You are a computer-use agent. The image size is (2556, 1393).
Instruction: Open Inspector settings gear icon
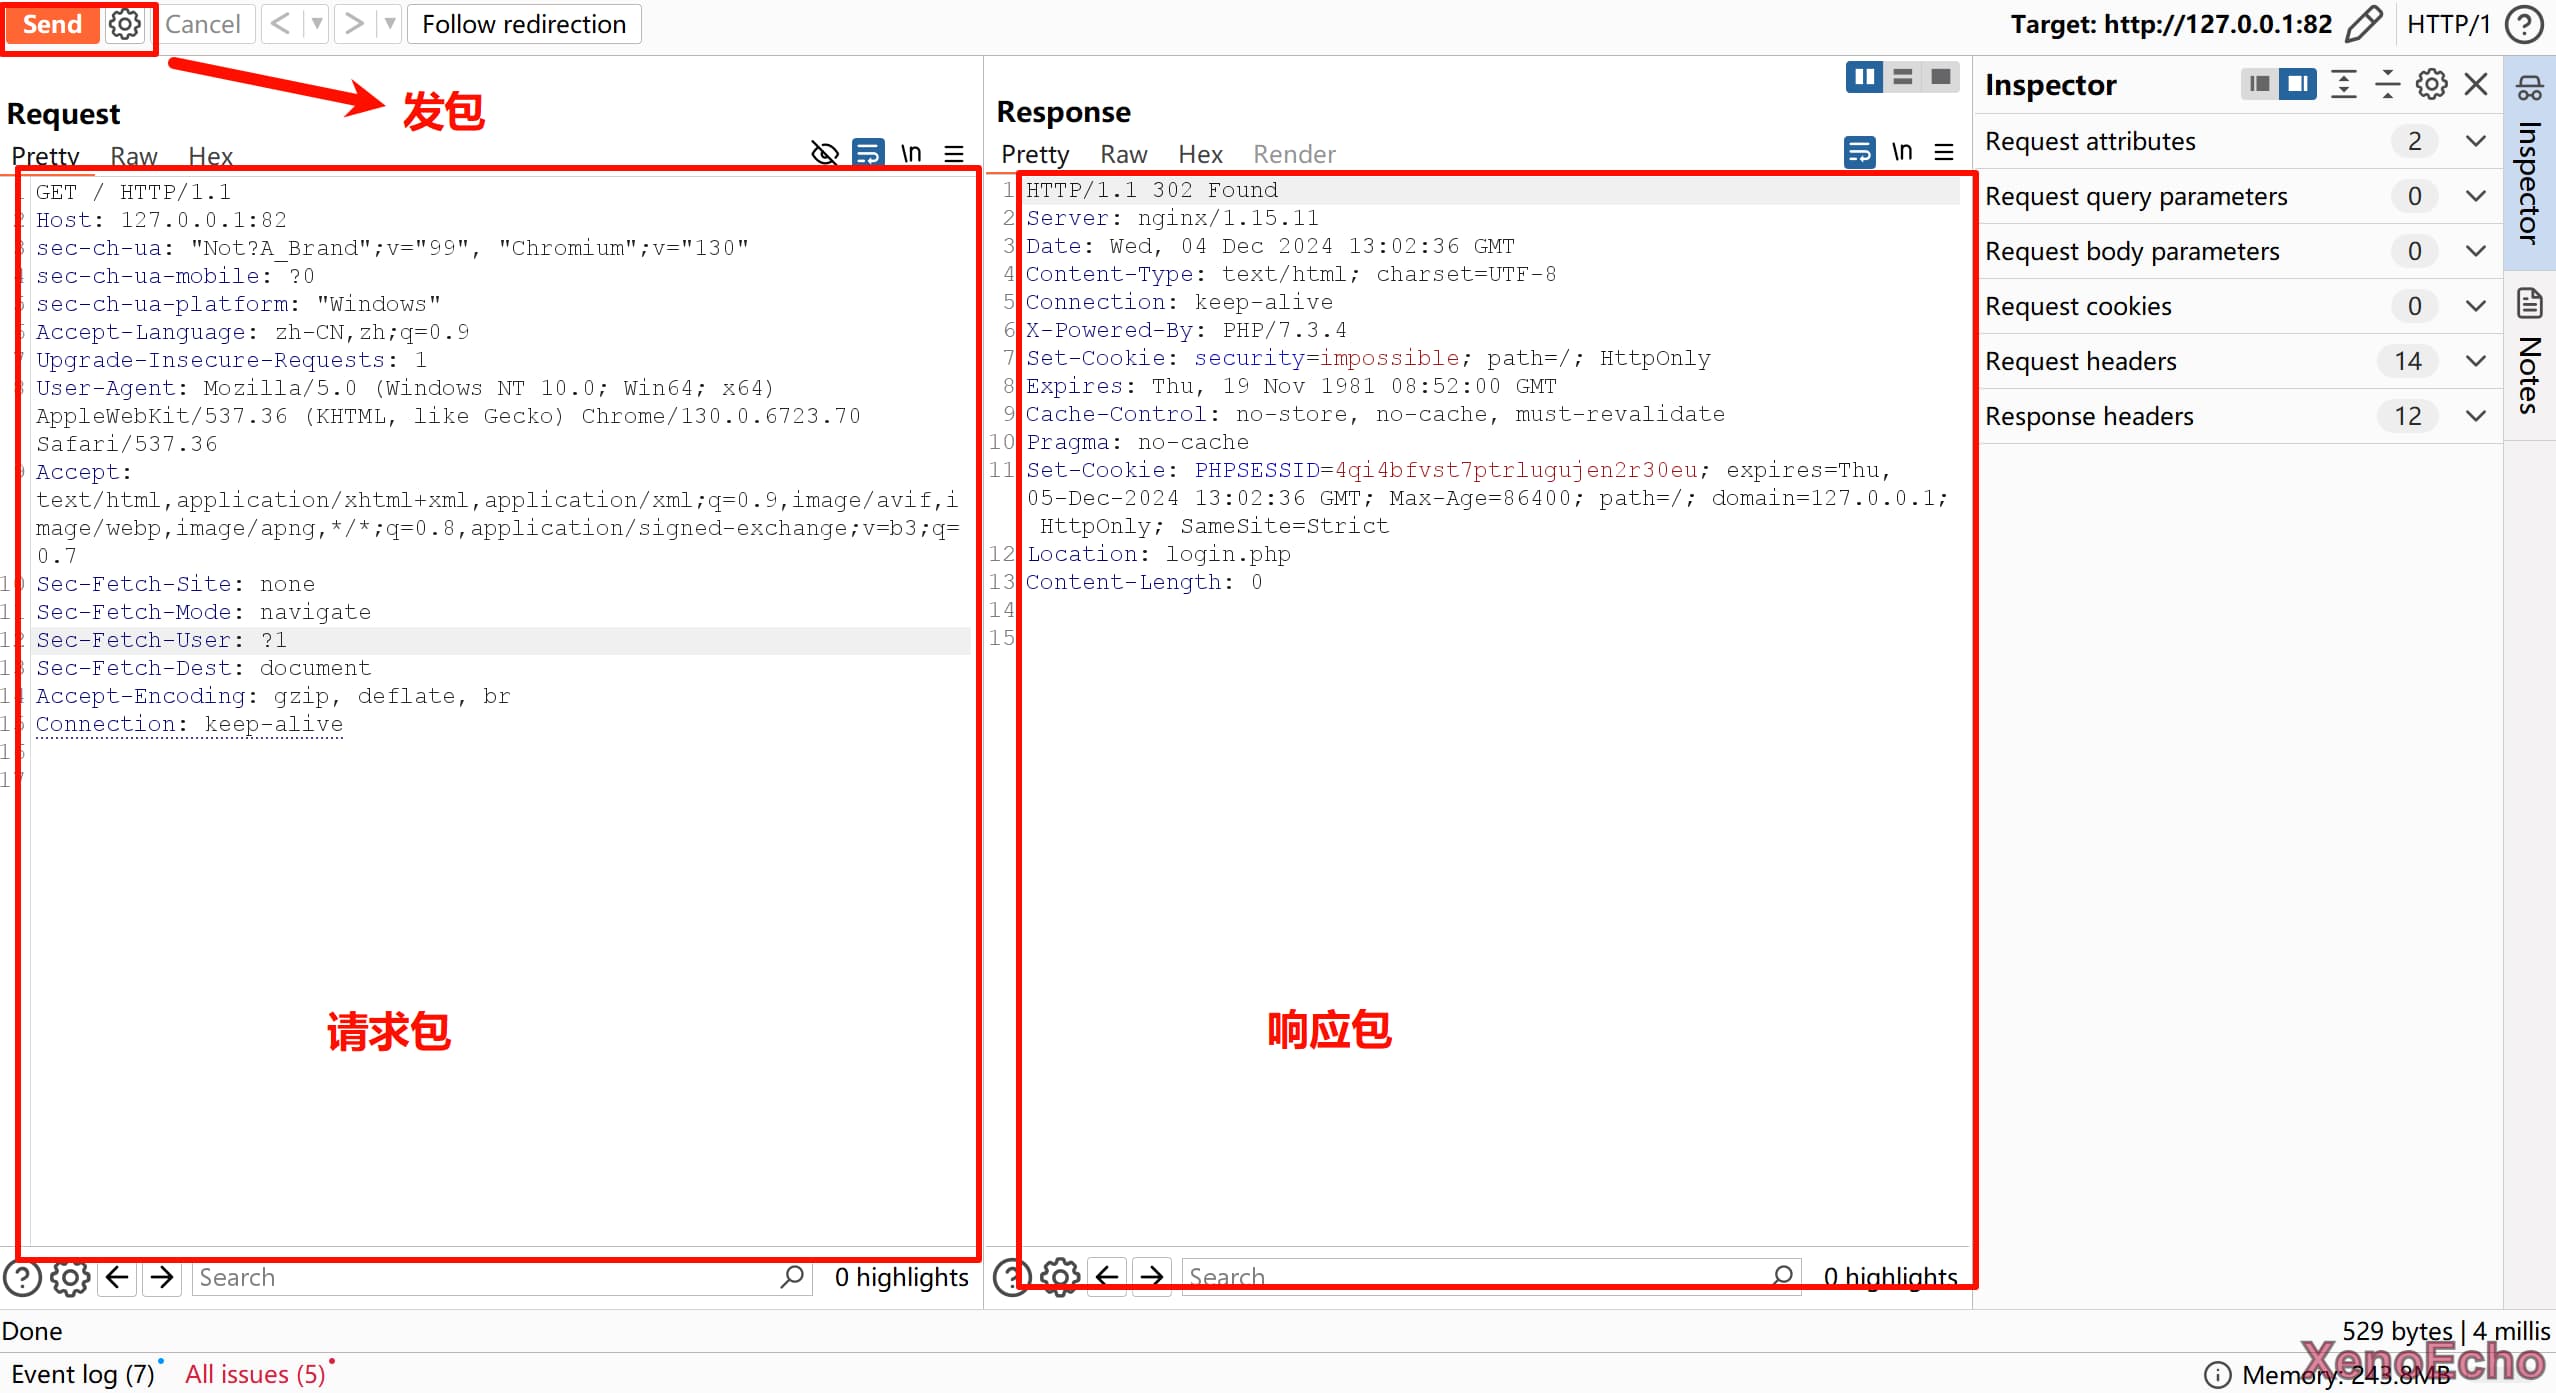click(2431, 84)
